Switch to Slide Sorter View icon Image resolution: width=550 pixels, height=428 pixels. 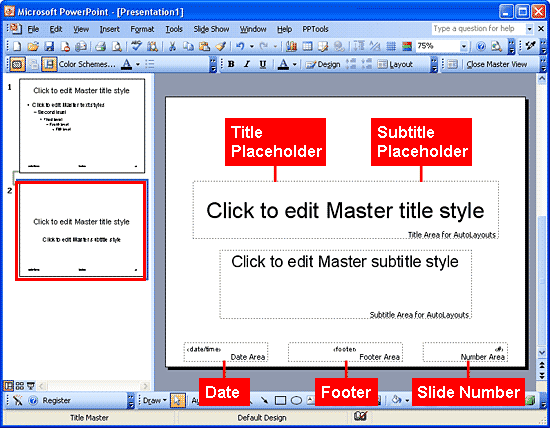click(20, 386)
